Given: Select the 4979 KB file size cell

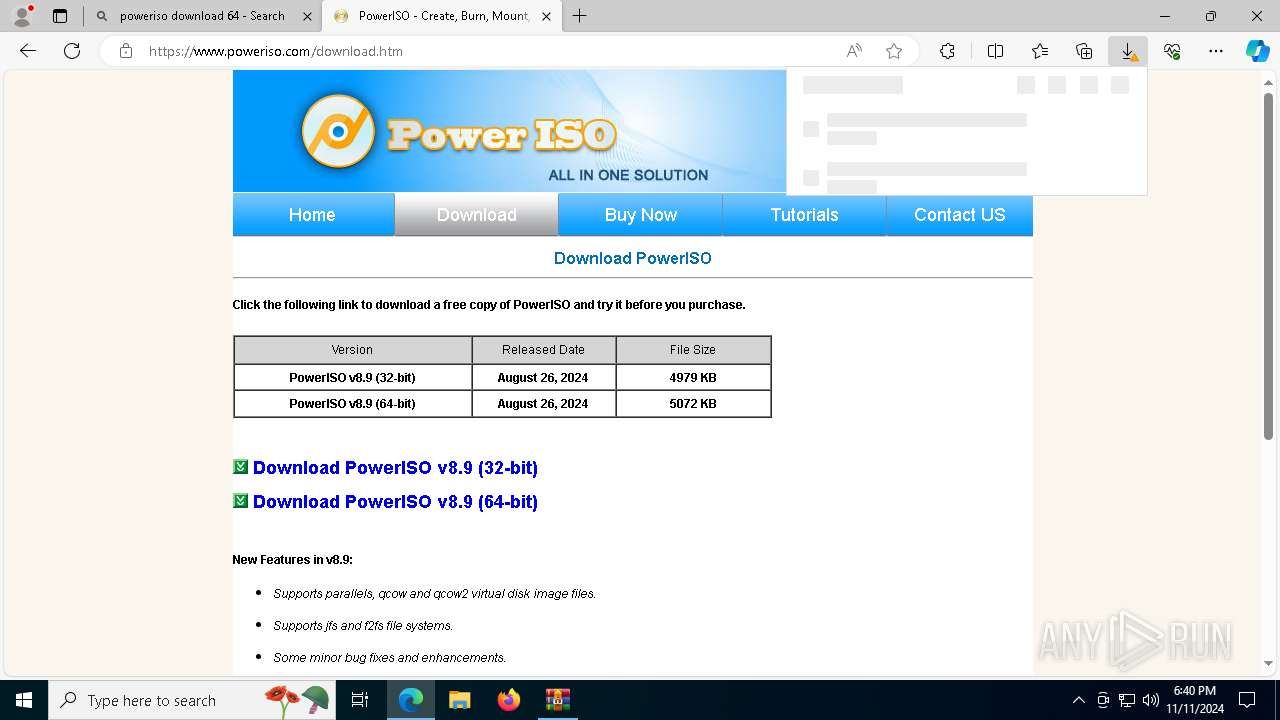Looking at the screenshot, I should (693, 378).
